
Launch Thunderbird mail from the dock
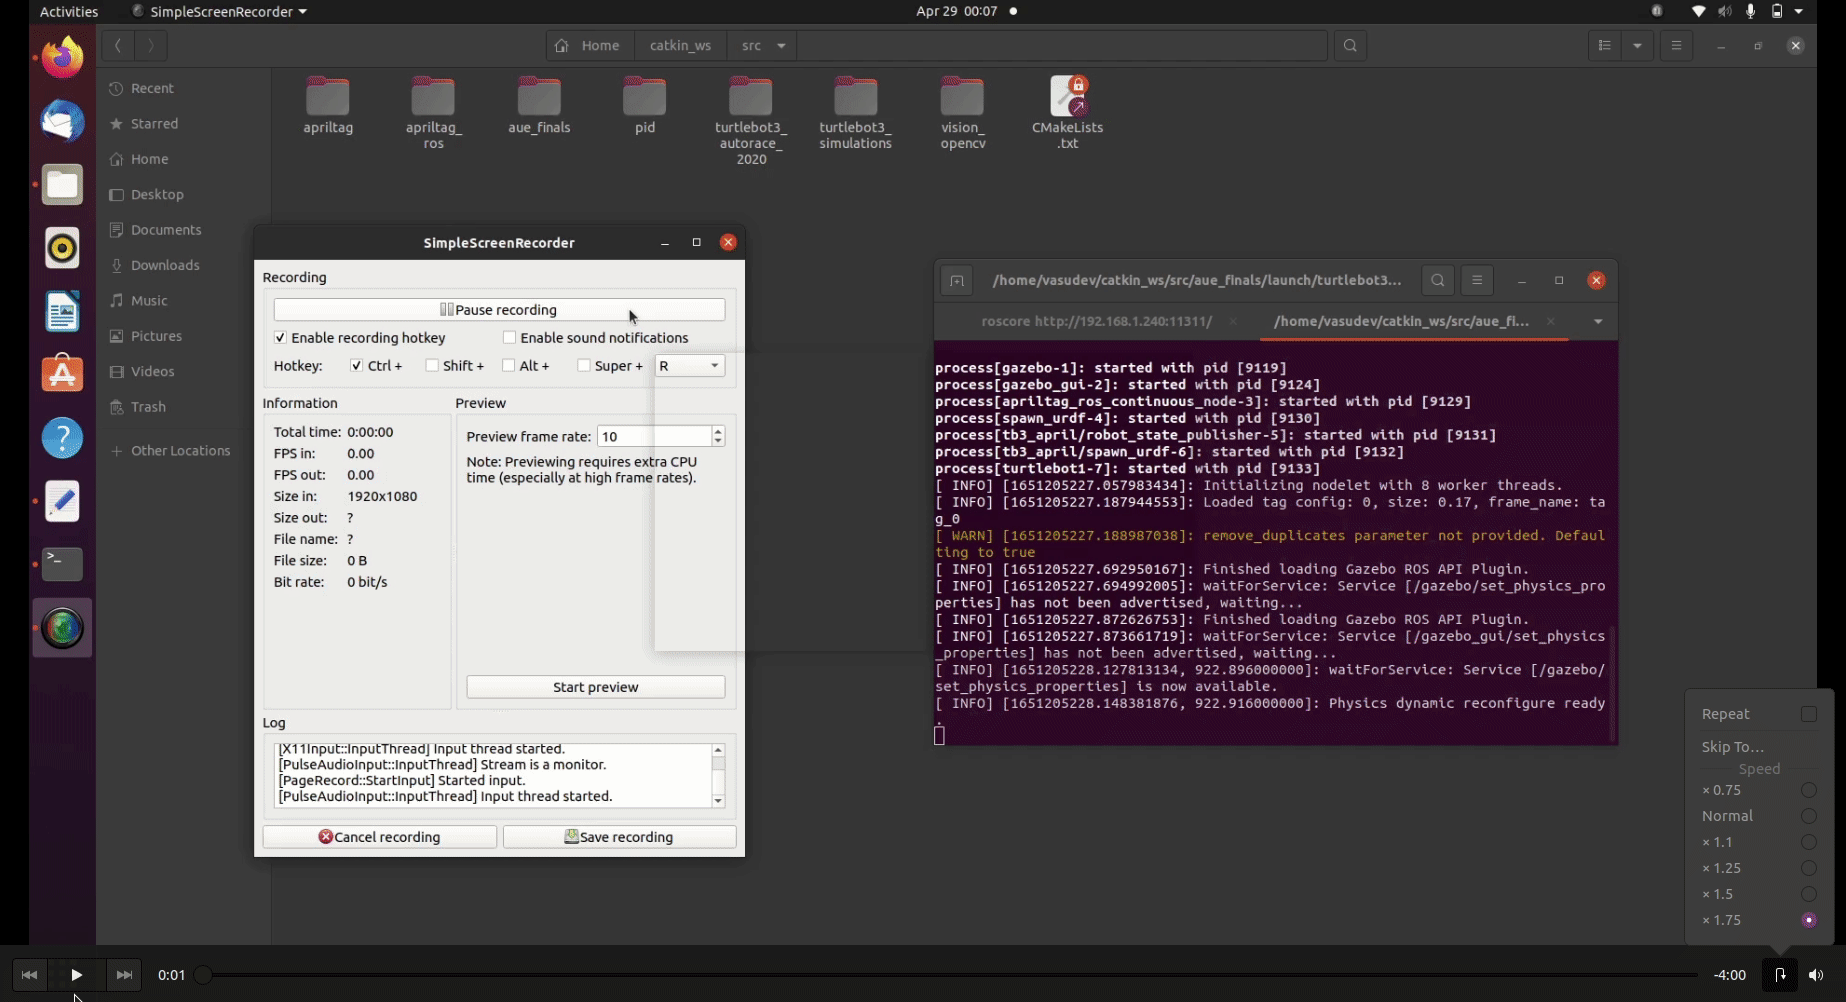point(62,121)
